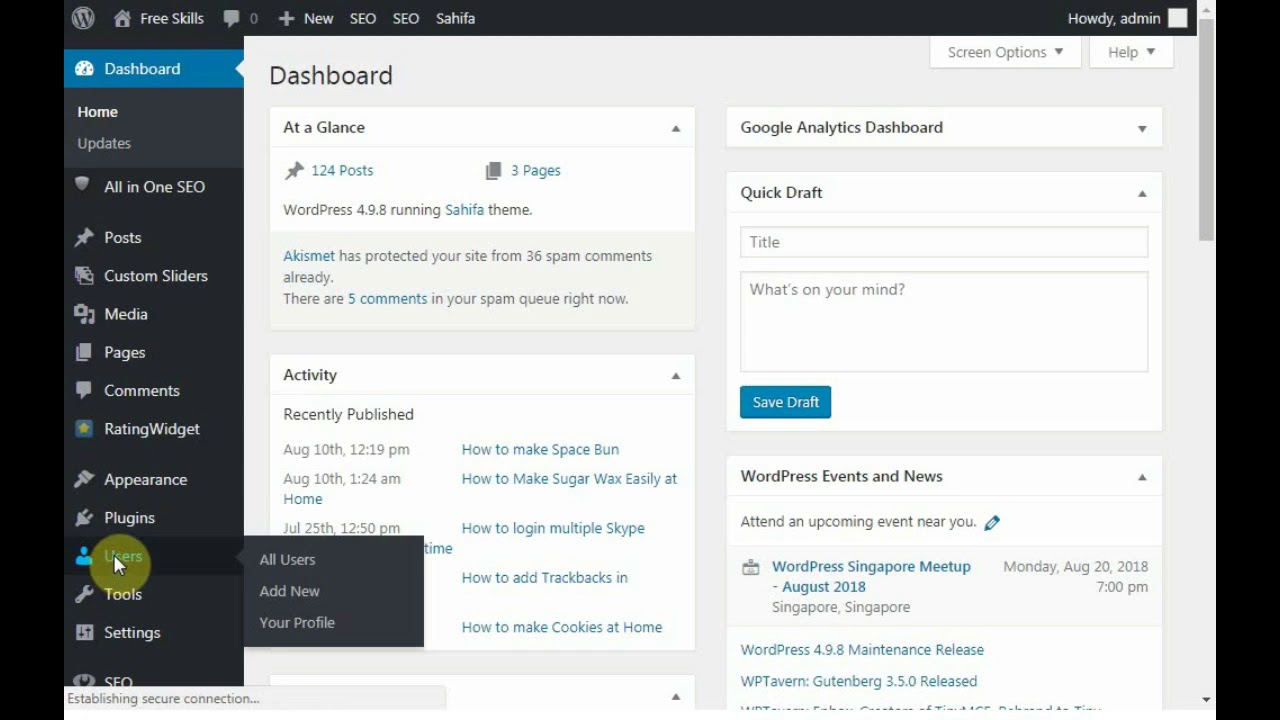Click the Pages sidebar icon
This screenshot has height=720, width=1280.
pyautogui.click(x=84, y=352)
